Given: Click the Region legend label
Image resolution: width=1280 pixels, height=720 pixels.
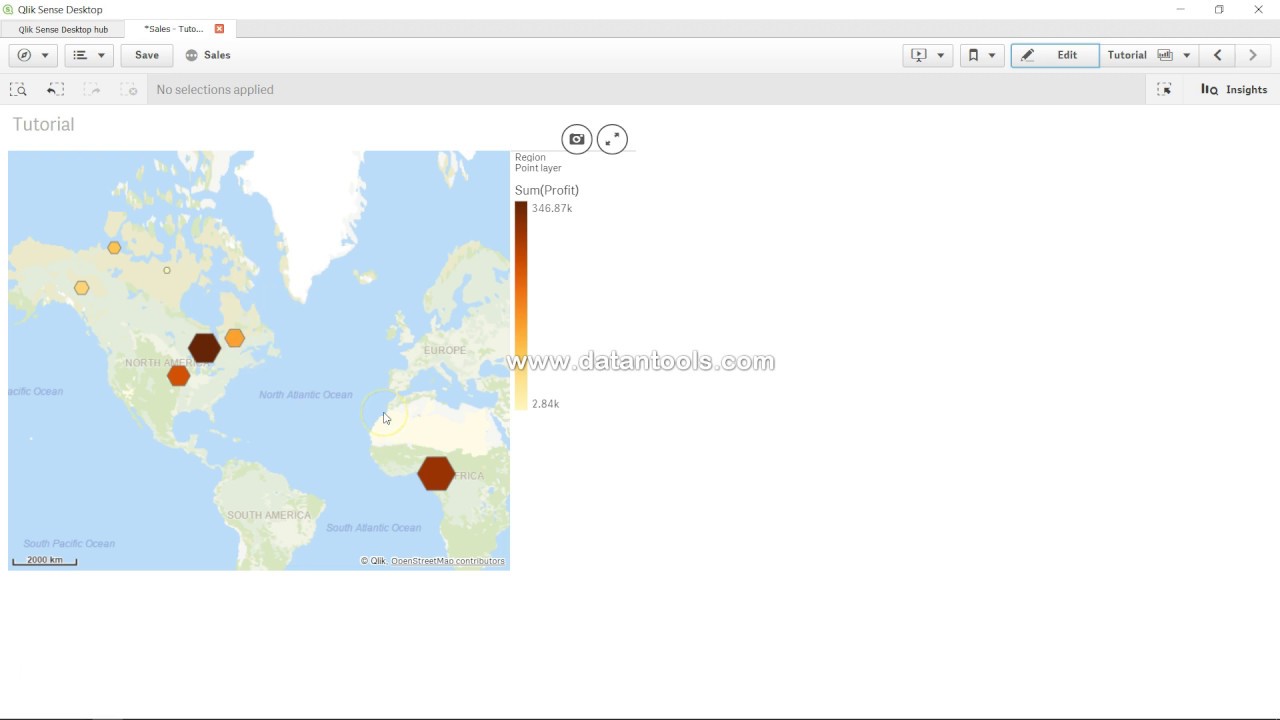Looking at the screenshot, I should pyautogui.click(x=530, y=157).
